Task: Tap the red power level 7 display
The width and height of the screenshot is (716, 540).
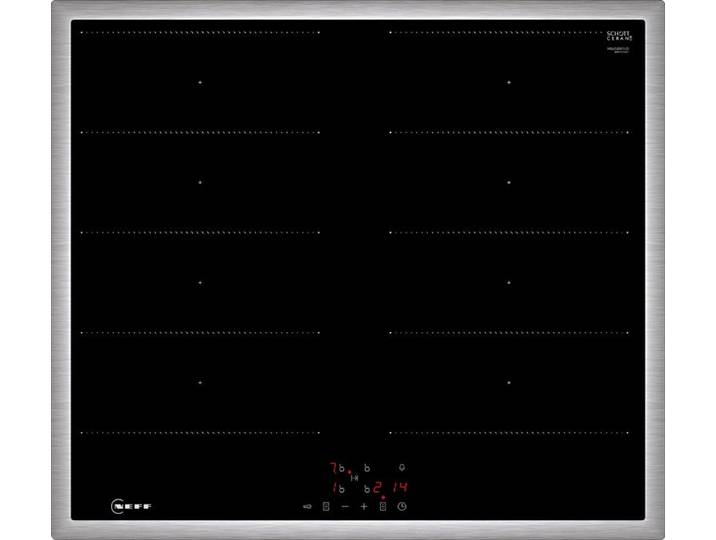Action: pos(333,468)
